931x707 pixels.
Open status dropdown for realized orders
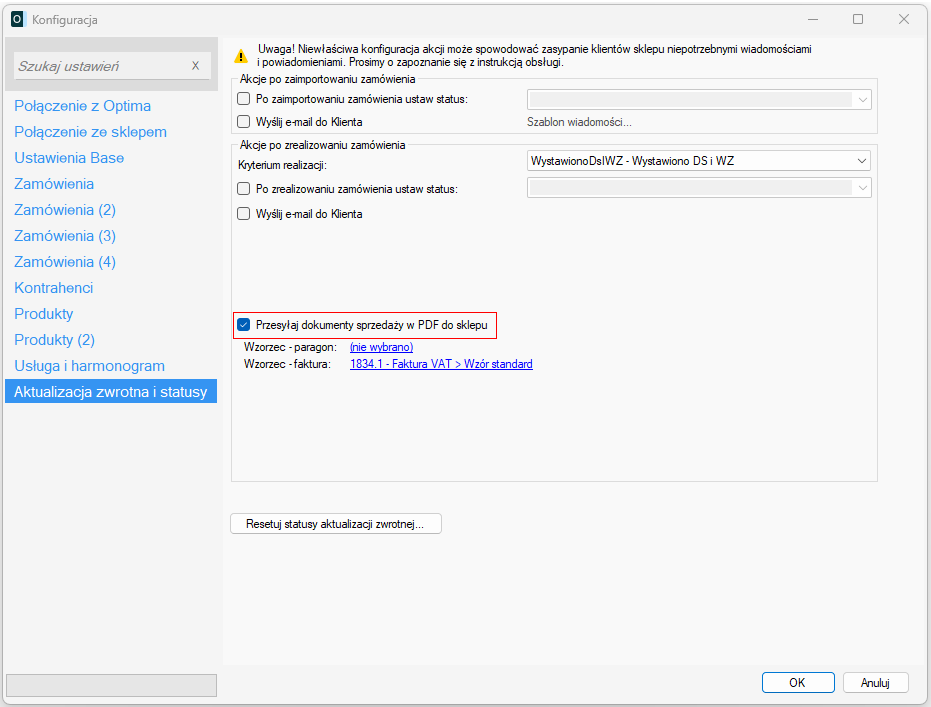699,188
